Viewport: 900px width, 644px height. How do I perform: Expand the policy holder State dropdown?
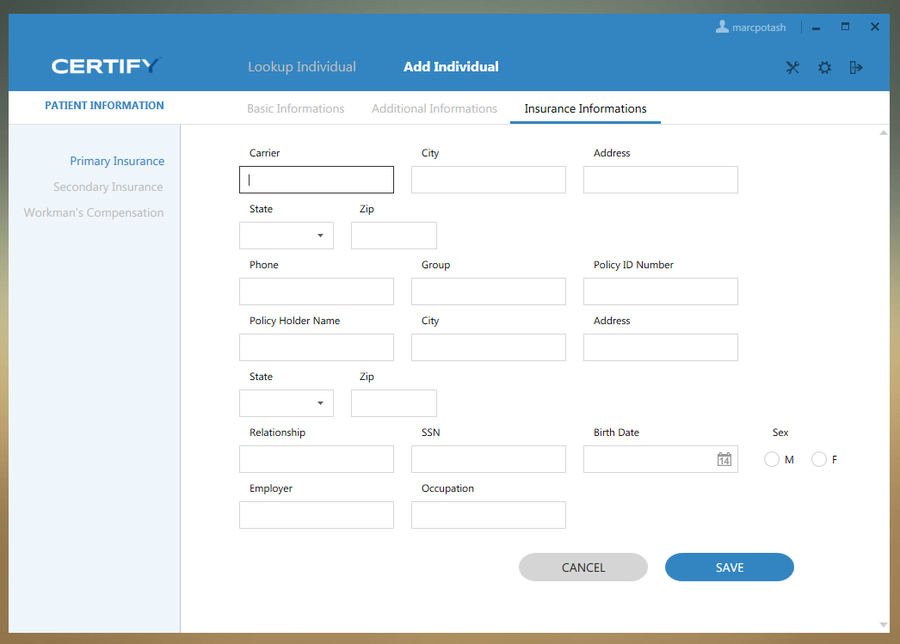pos(320,404)
